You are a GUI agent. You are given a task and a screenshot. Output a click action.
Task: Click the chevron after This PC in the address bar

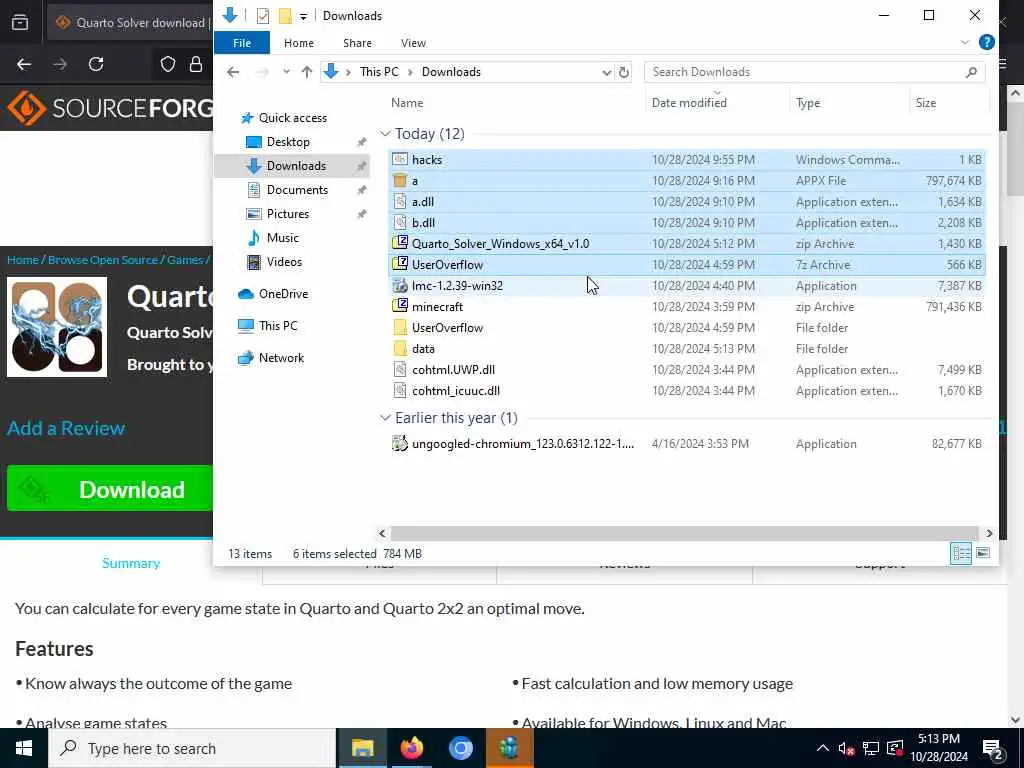410,72
